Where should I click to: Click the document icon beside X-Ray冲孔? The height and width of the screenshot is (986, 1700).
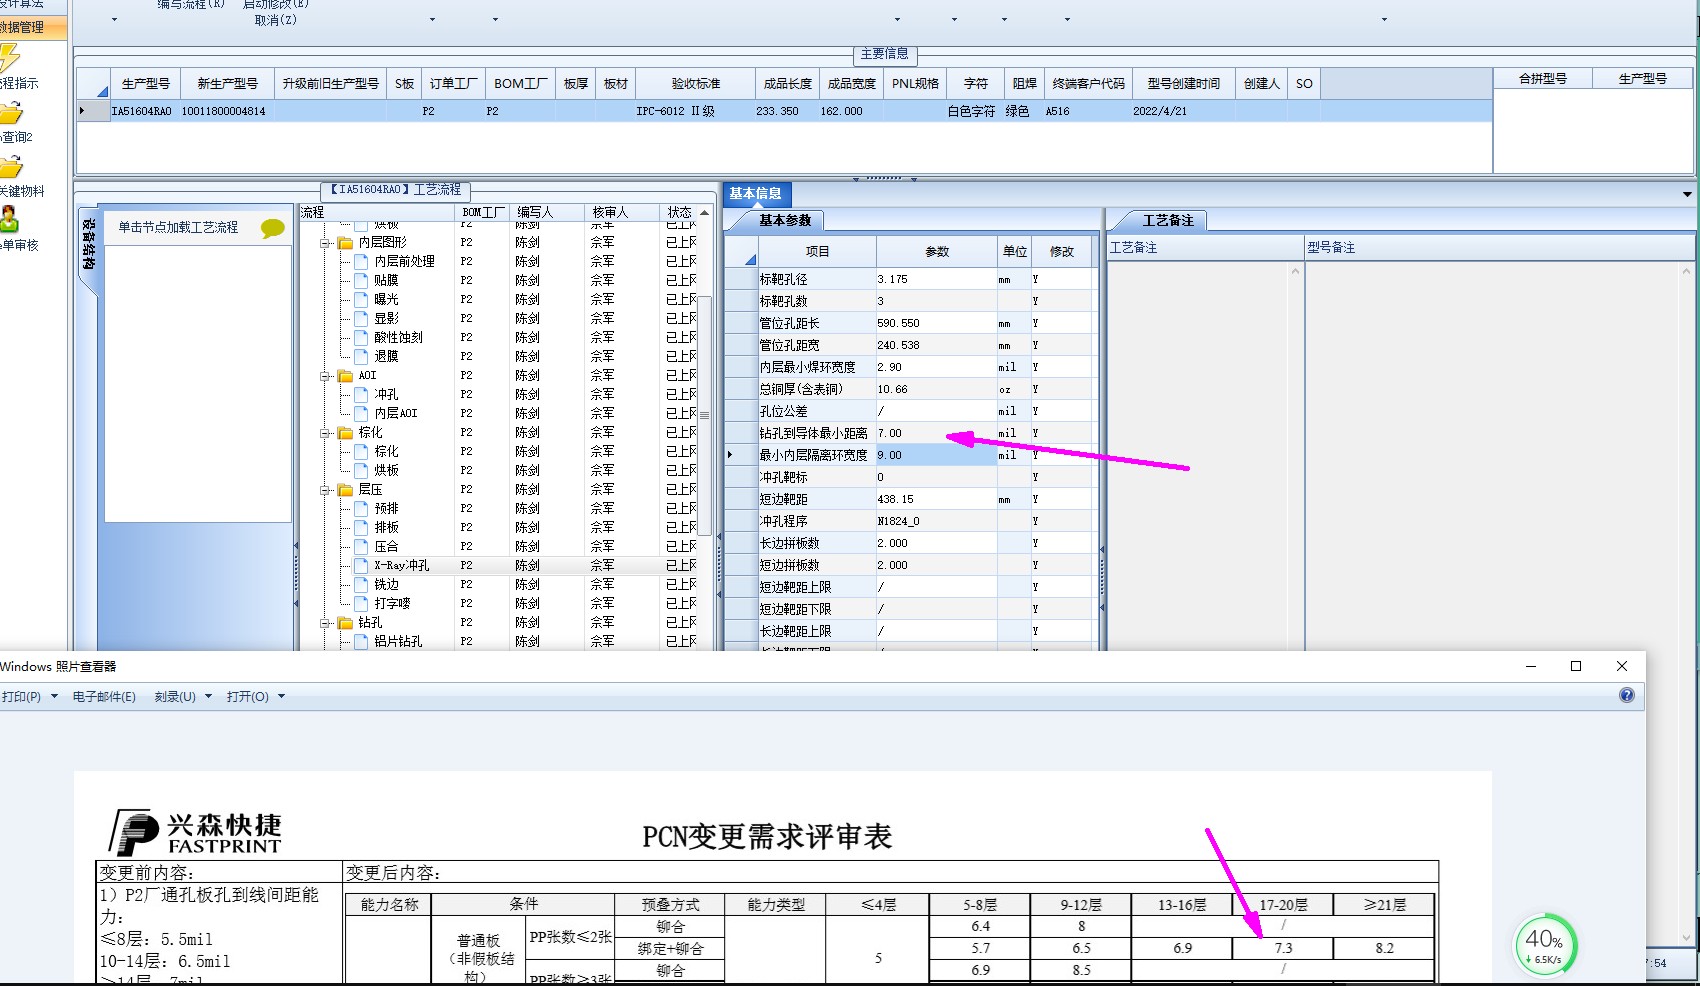(361, 565)
